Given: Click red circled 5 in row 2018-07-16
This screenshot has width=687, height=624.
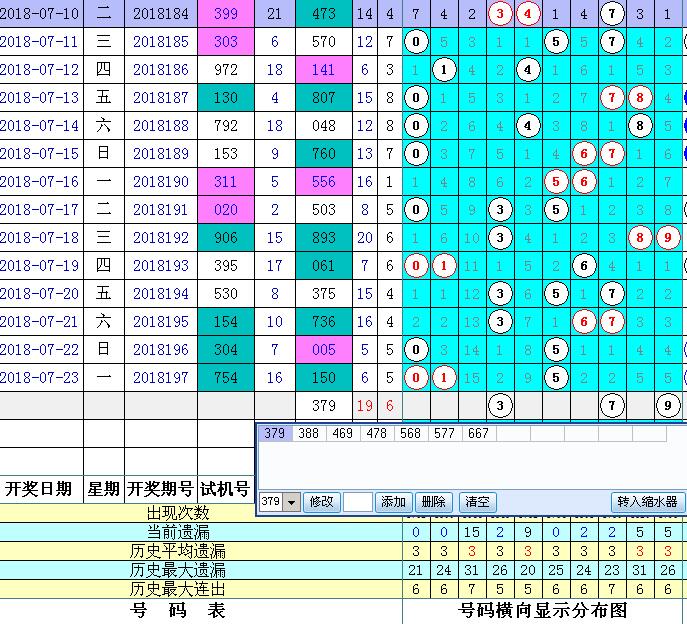Looking at the screenshot, I should (556, 181).
